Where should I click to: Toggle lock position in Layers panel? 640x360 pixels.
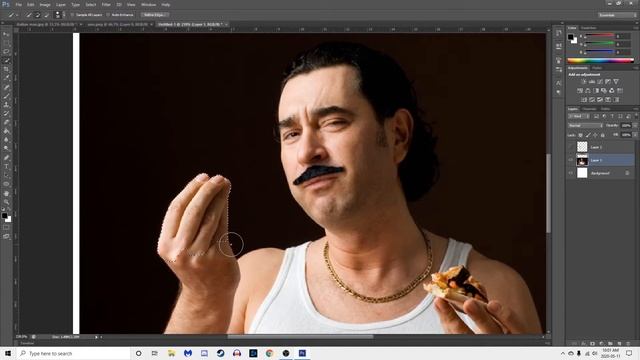[596, 135]
